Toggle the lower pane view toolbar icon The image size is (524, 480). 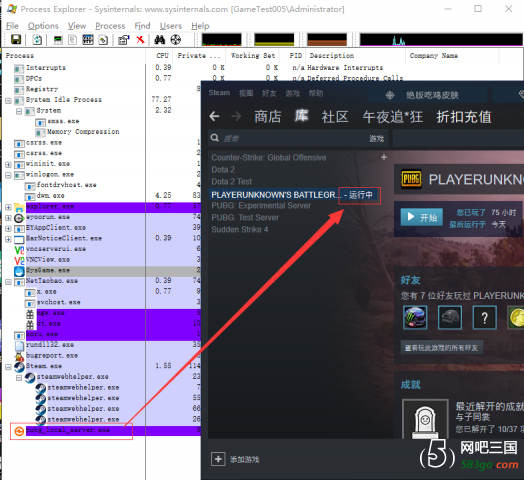point(88,40)
